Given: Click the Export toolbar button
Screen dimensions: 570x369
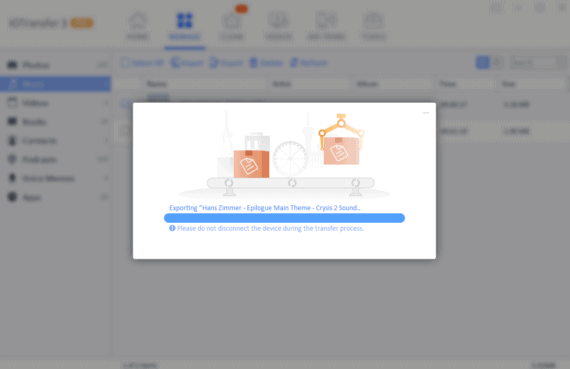Looking at the screenshot, I should pyautogui.click(x=226, y=63).
